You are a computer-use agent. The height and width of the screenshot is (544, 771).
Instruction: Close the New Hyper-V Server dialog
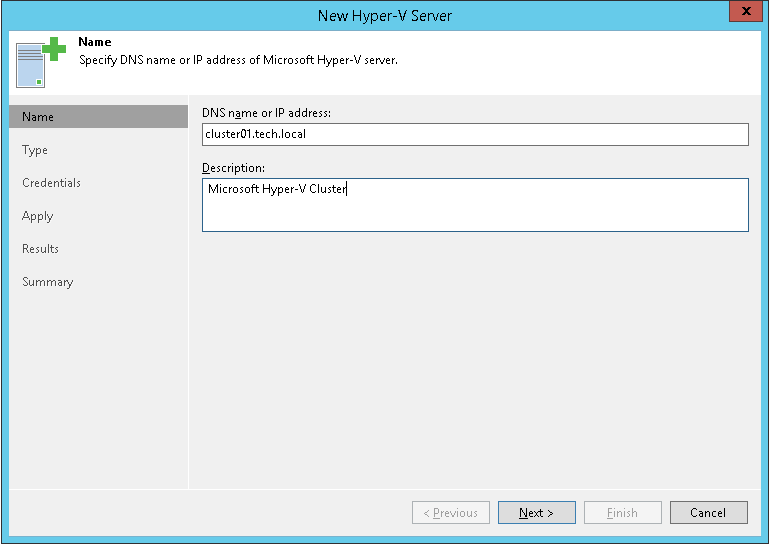click(x=745, y=11)
